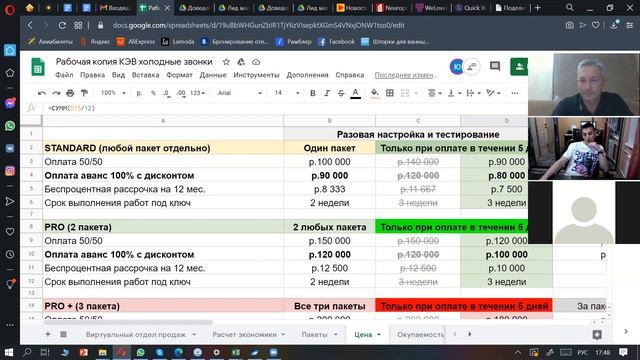The height and width of the screenshot is (360, 640).
Task: Click the print icon
Action: [70, 93]
